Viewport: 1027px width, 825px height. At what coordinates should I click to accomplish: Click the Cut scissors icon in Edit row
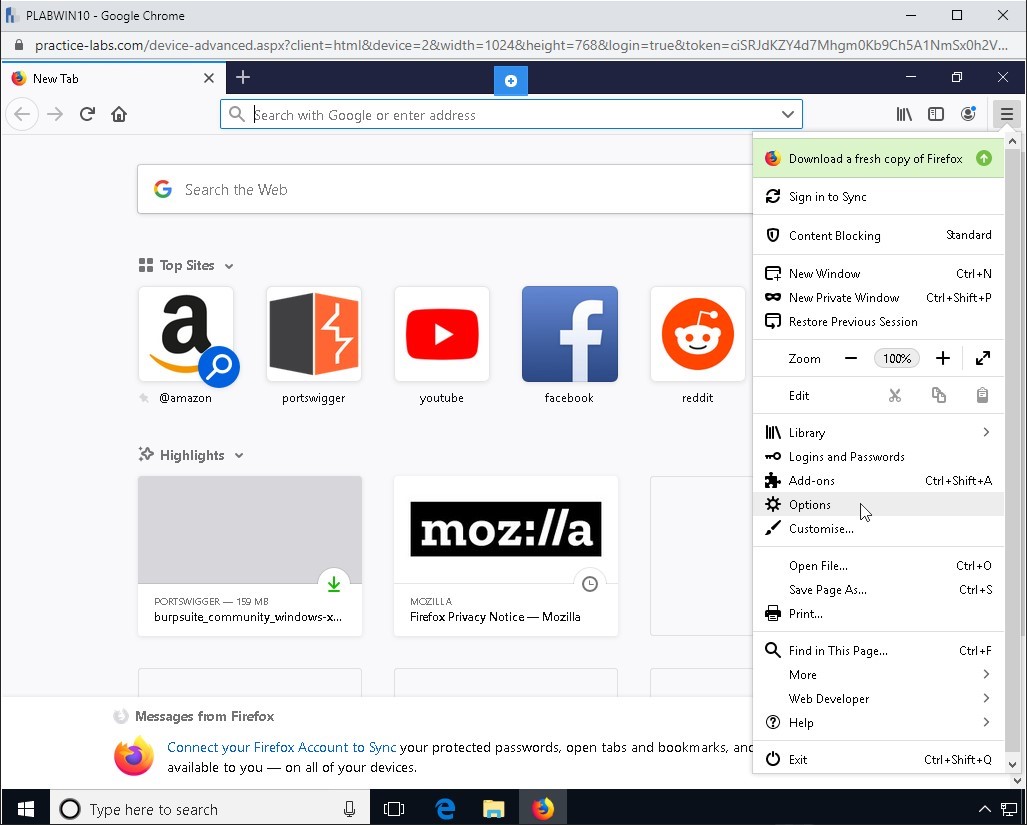pyautogui.click(x=895, y=395)
